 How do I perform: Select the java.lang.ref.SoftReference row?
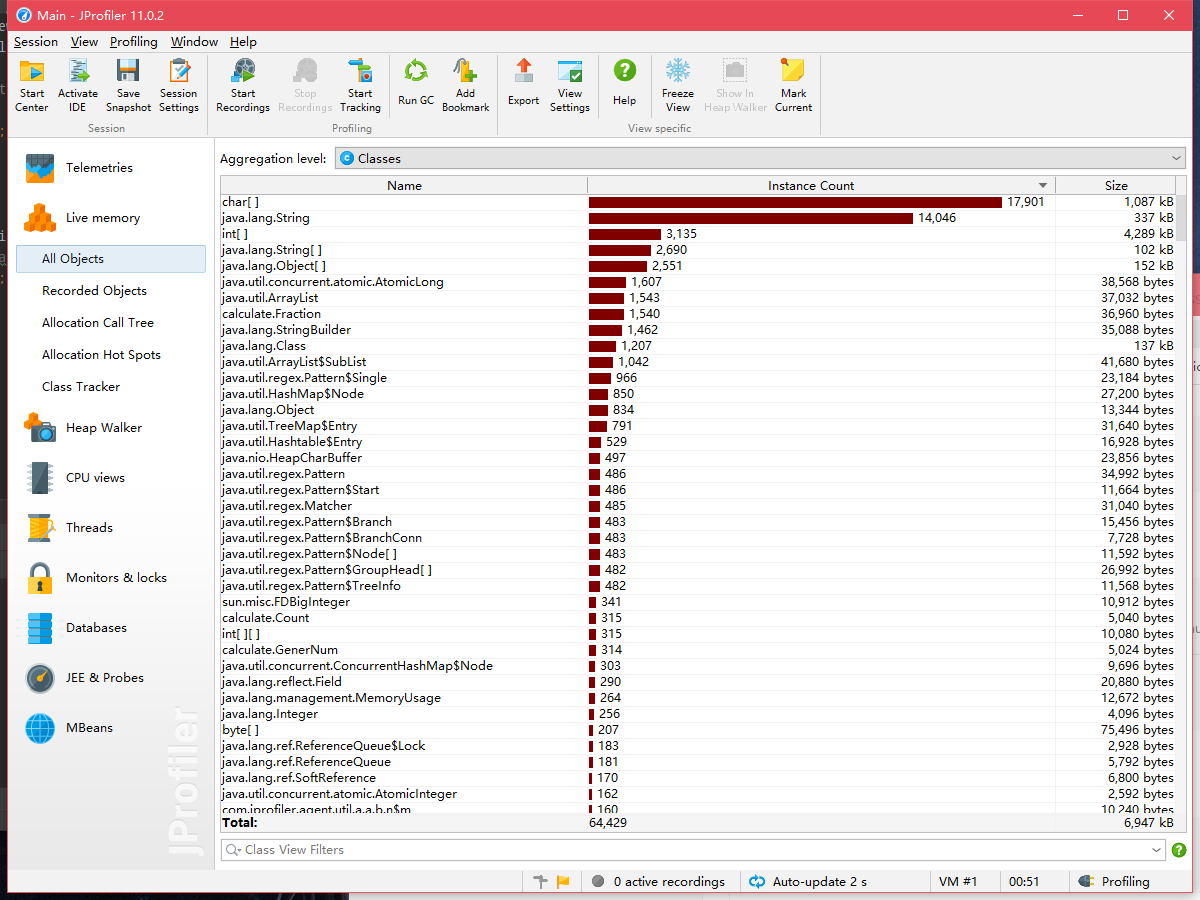698,778
